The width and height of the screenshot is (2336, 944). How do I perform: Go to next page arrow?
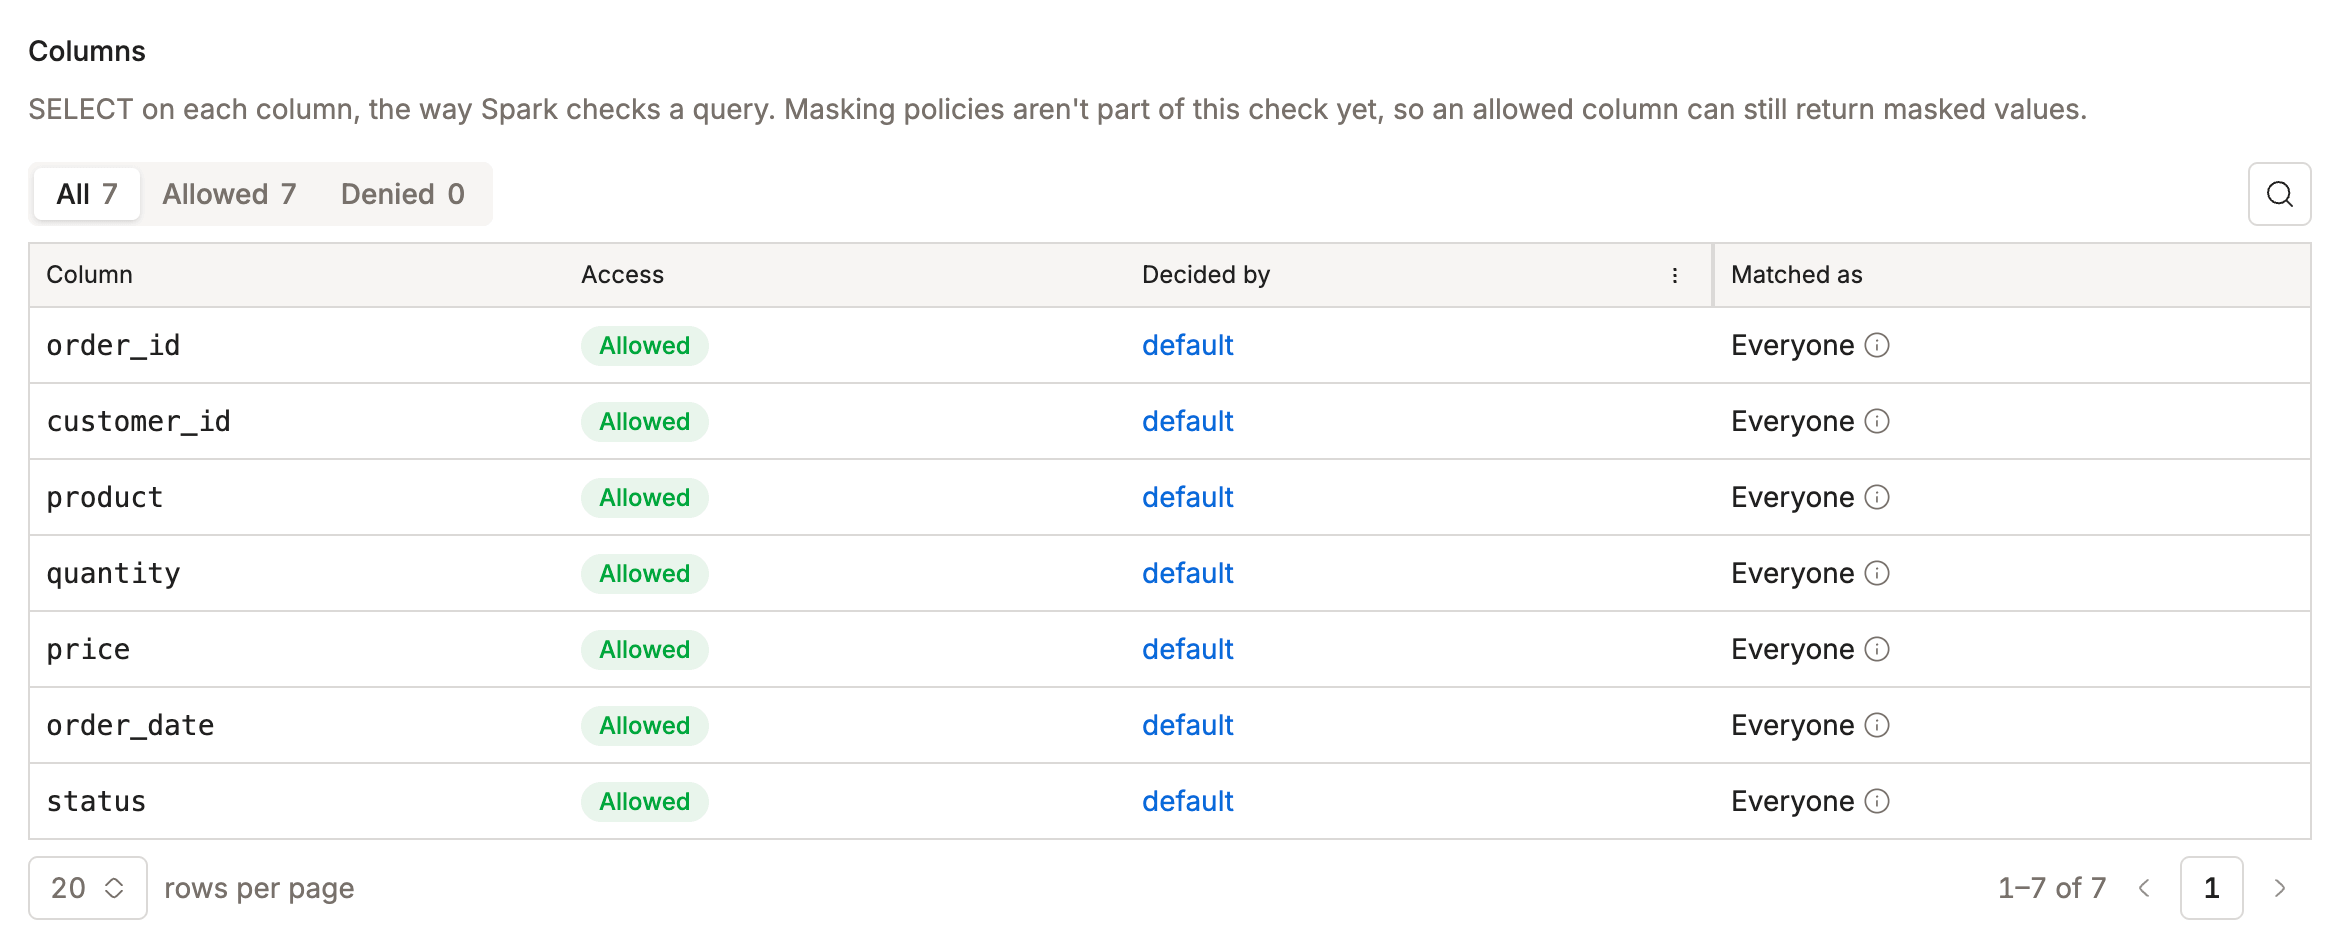click(x=2280, y=888)
